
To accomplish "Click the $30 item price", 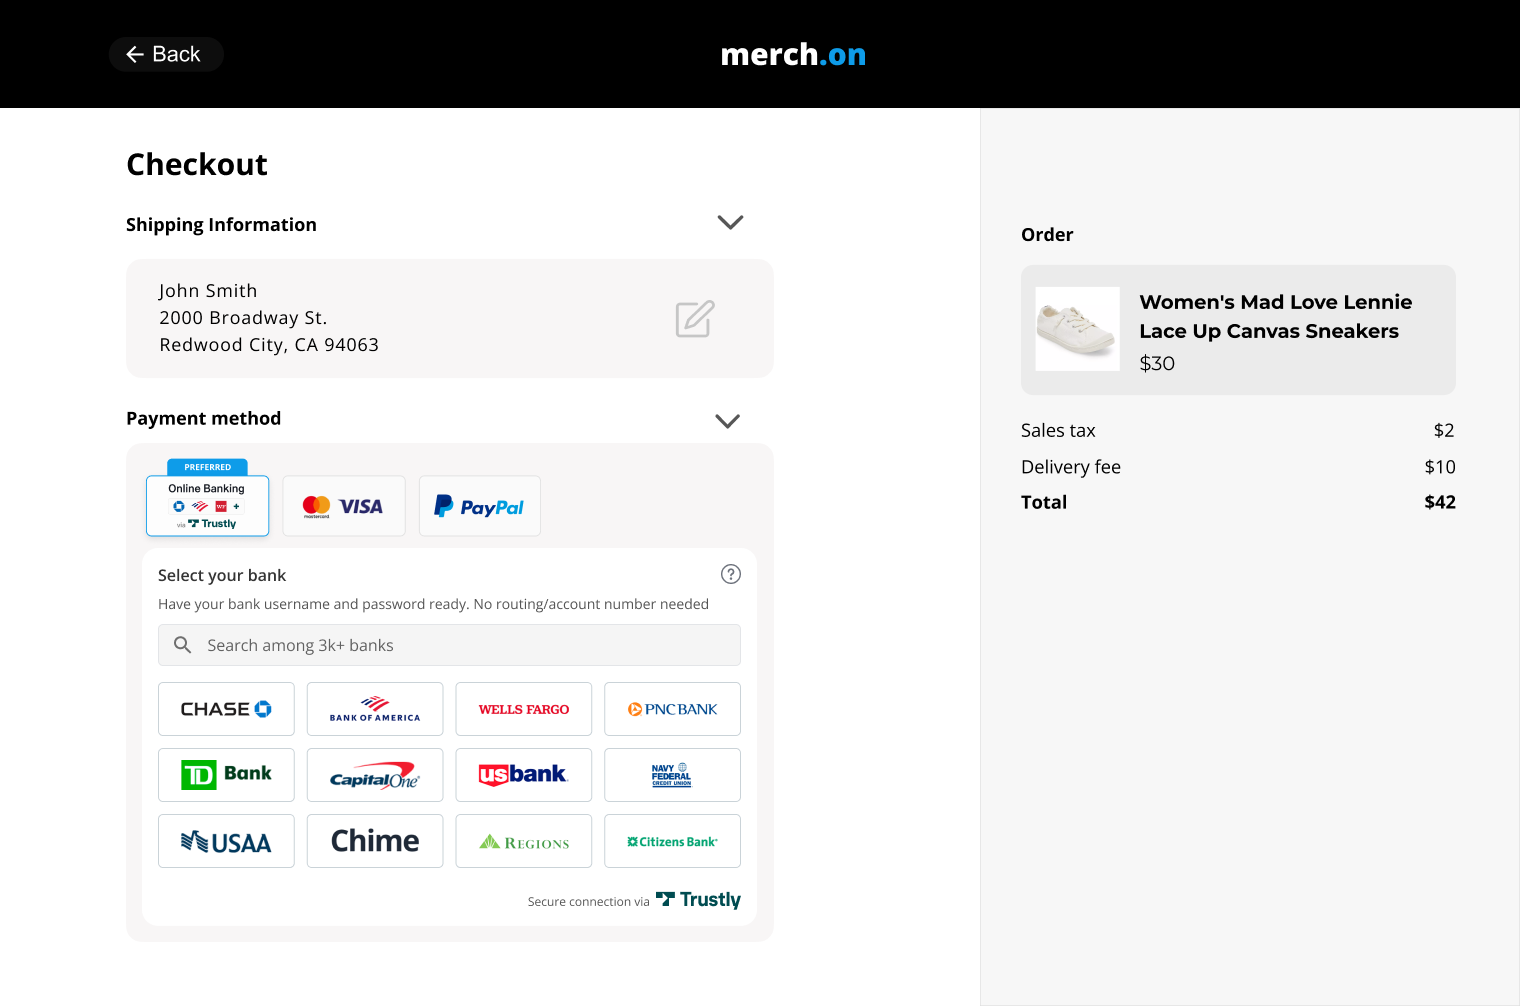I will coord(1157,363).
